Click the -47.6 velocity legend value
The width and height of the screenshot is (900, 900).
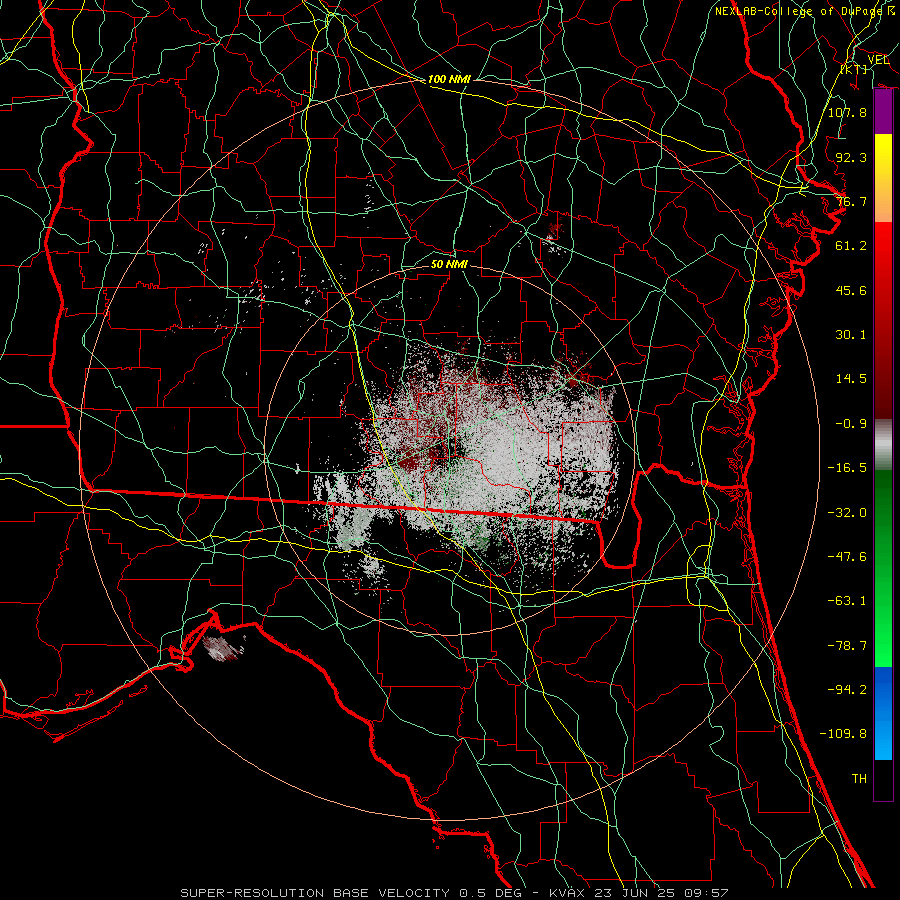847,557
